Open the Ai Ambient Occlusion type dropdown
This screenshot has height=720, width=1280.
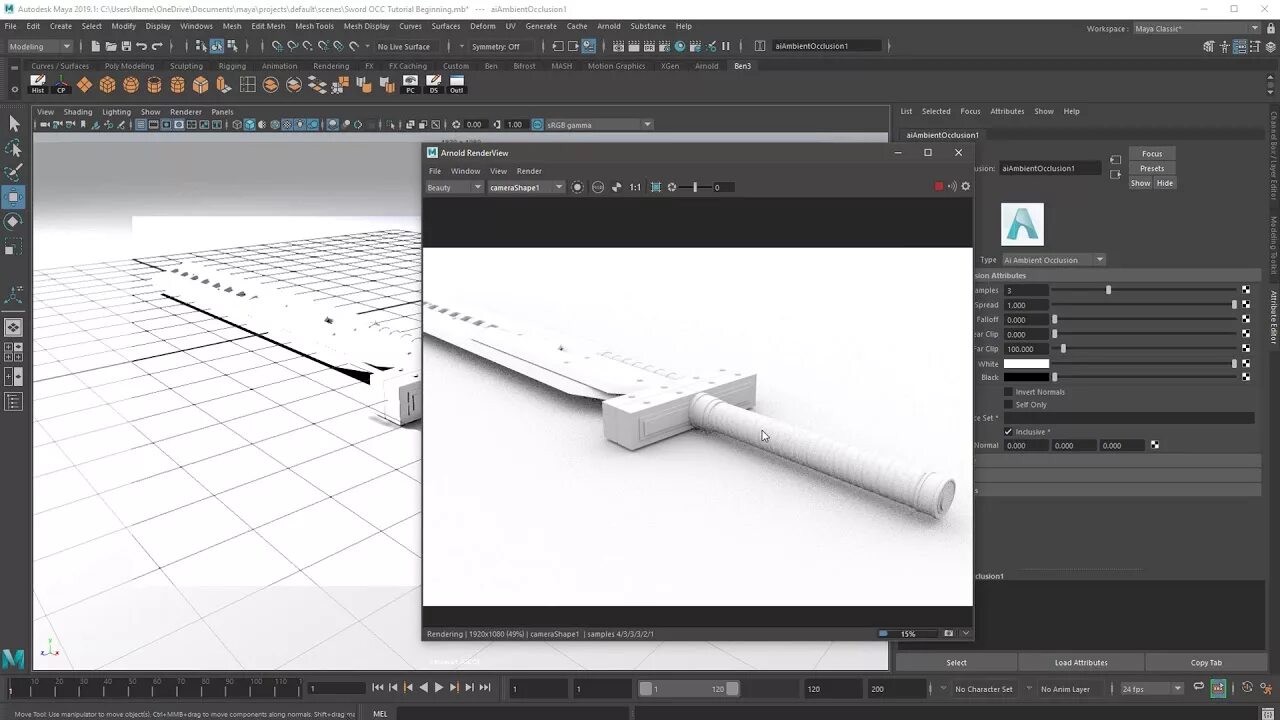pos(1098,259)
